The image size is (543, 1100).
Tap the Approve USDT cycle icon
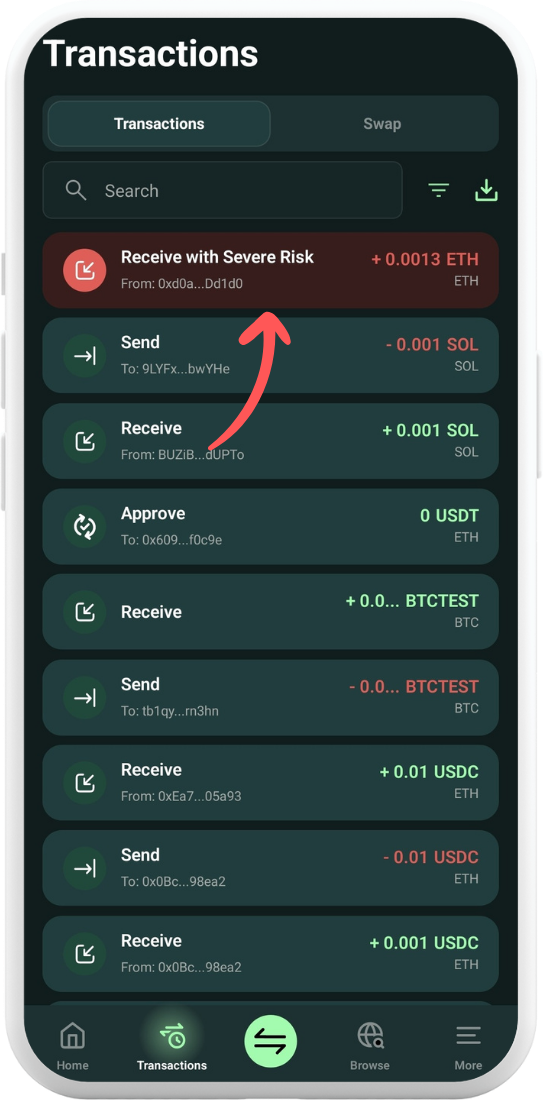pos(85,526)
